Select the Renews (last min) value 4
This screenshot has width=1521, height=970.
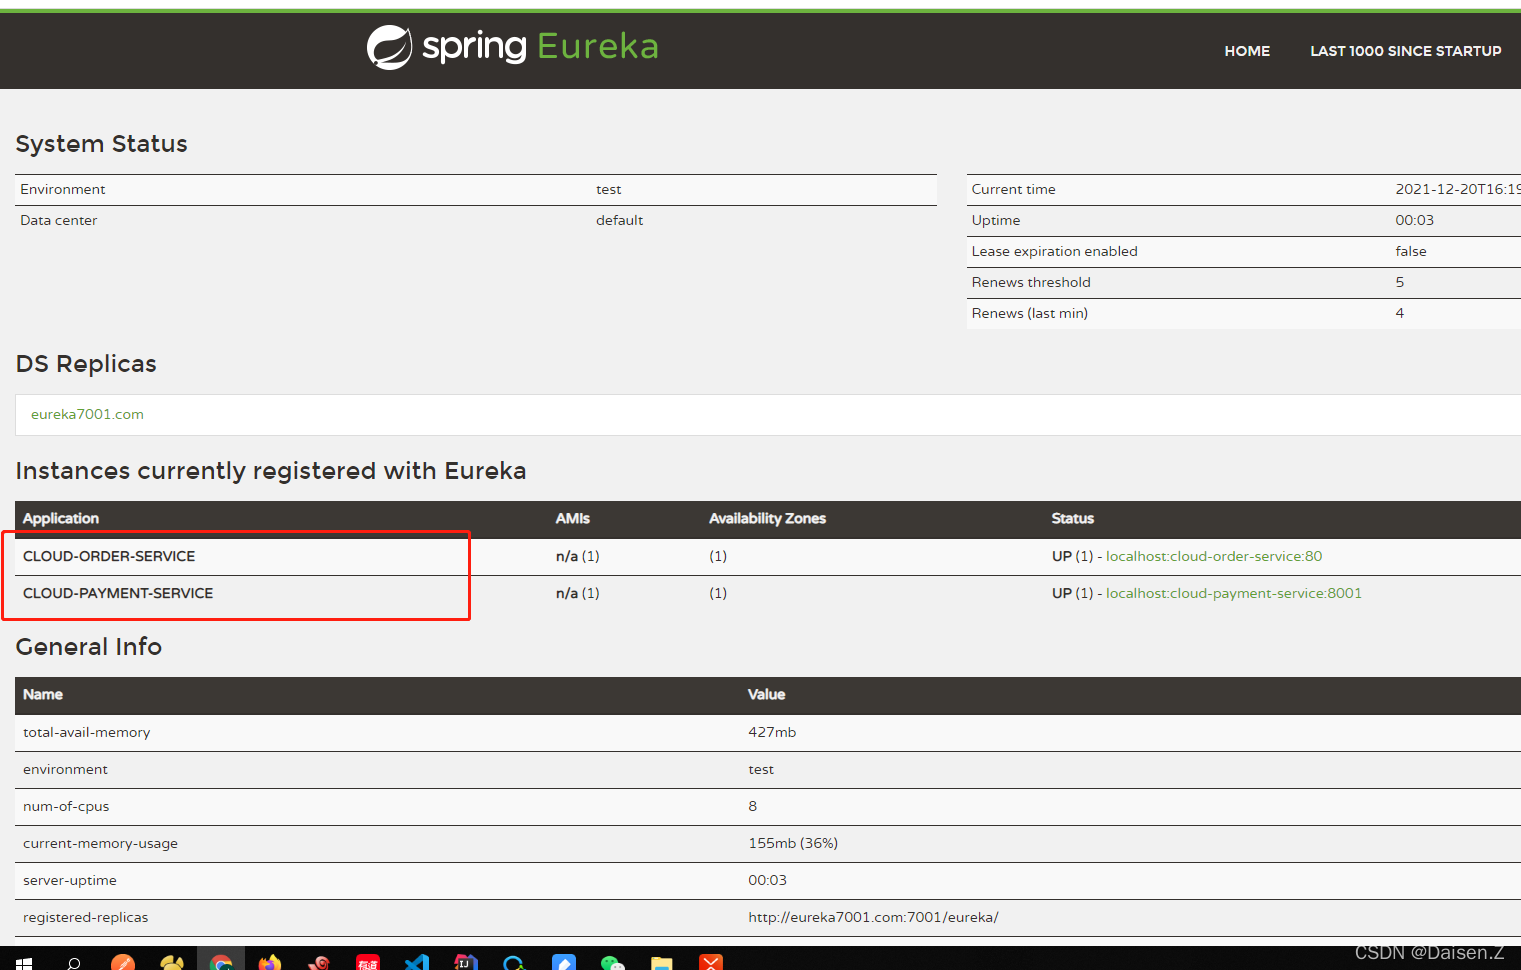click(1400, 313)
